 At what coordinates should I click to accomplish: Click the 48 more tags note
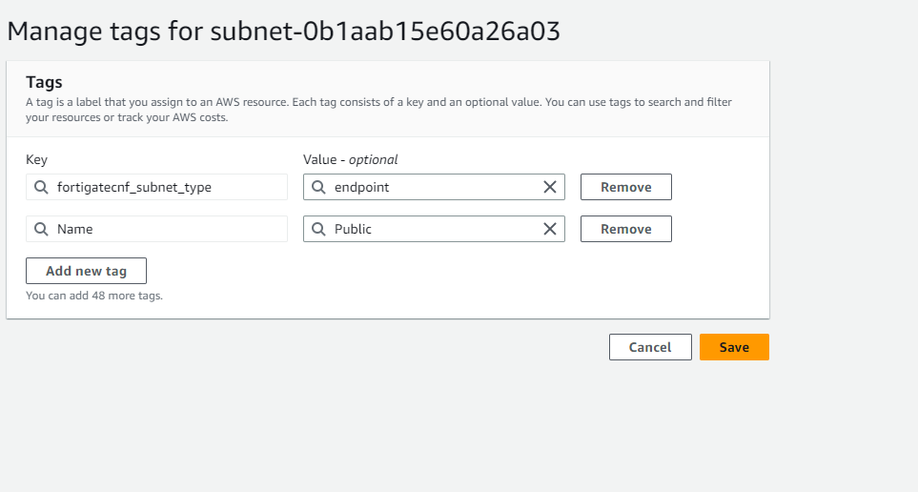[x=94, y=295]
